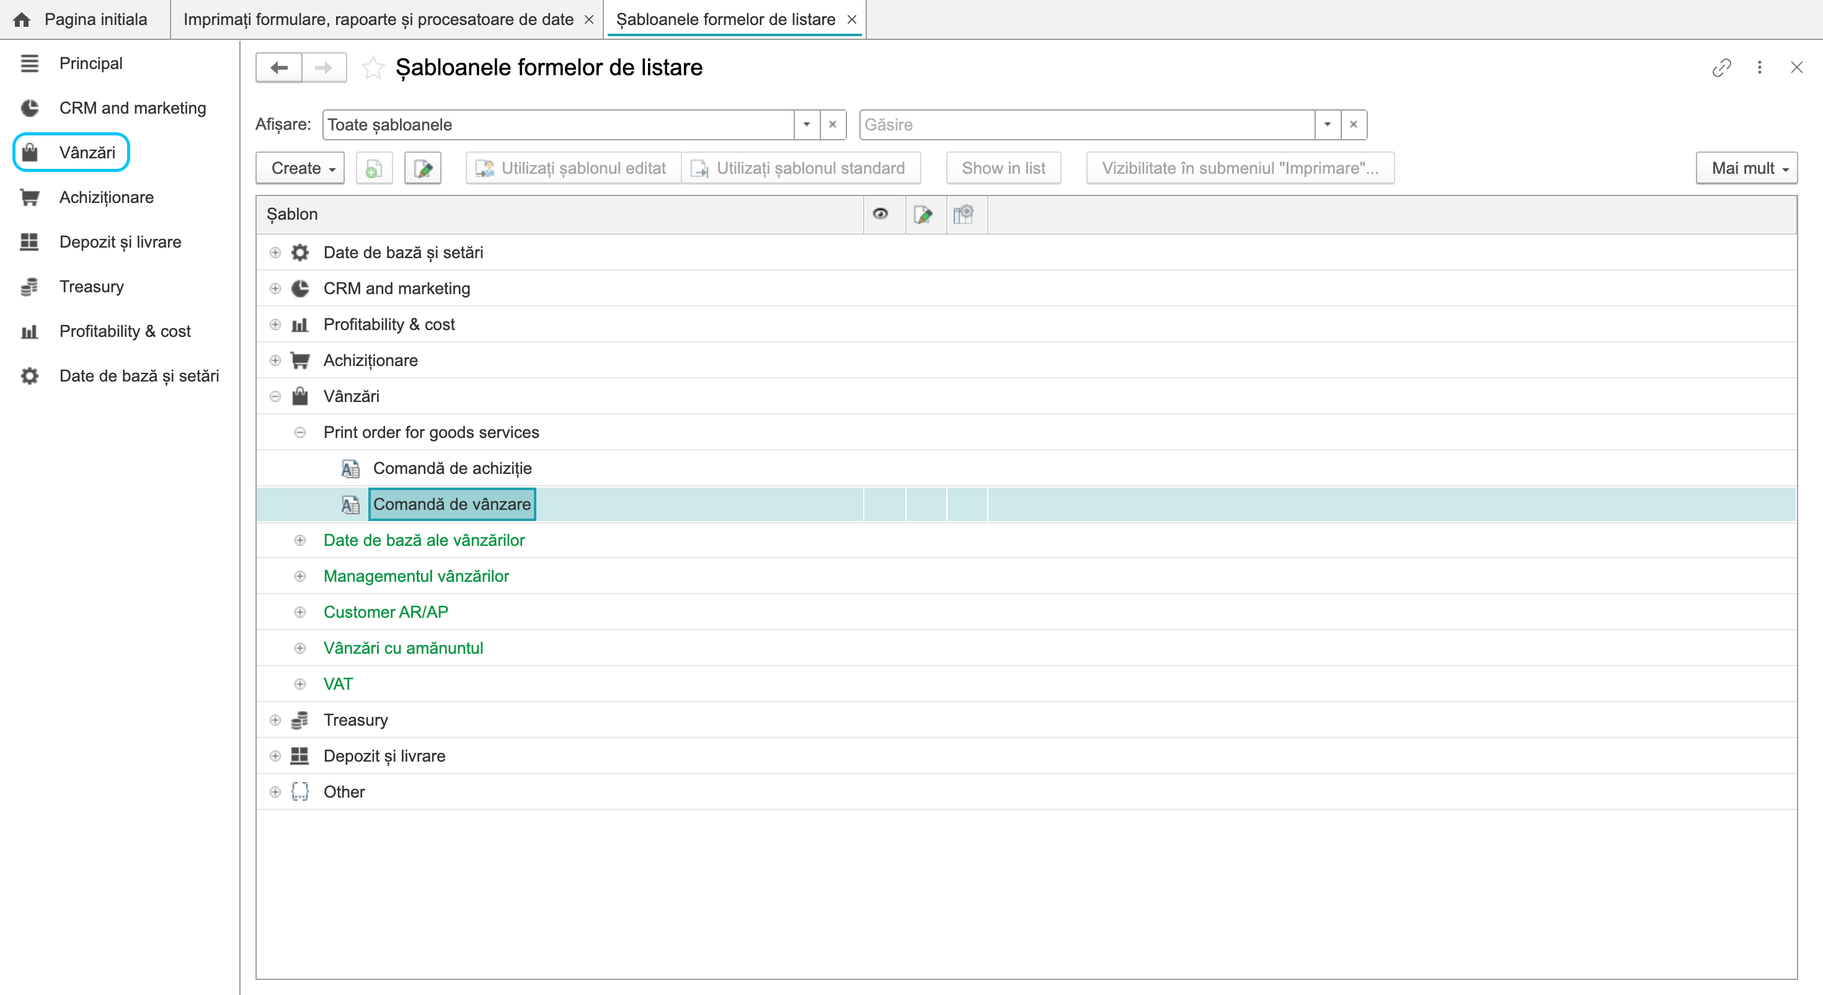Click the copy template toolbar icon

click(374, 168)
